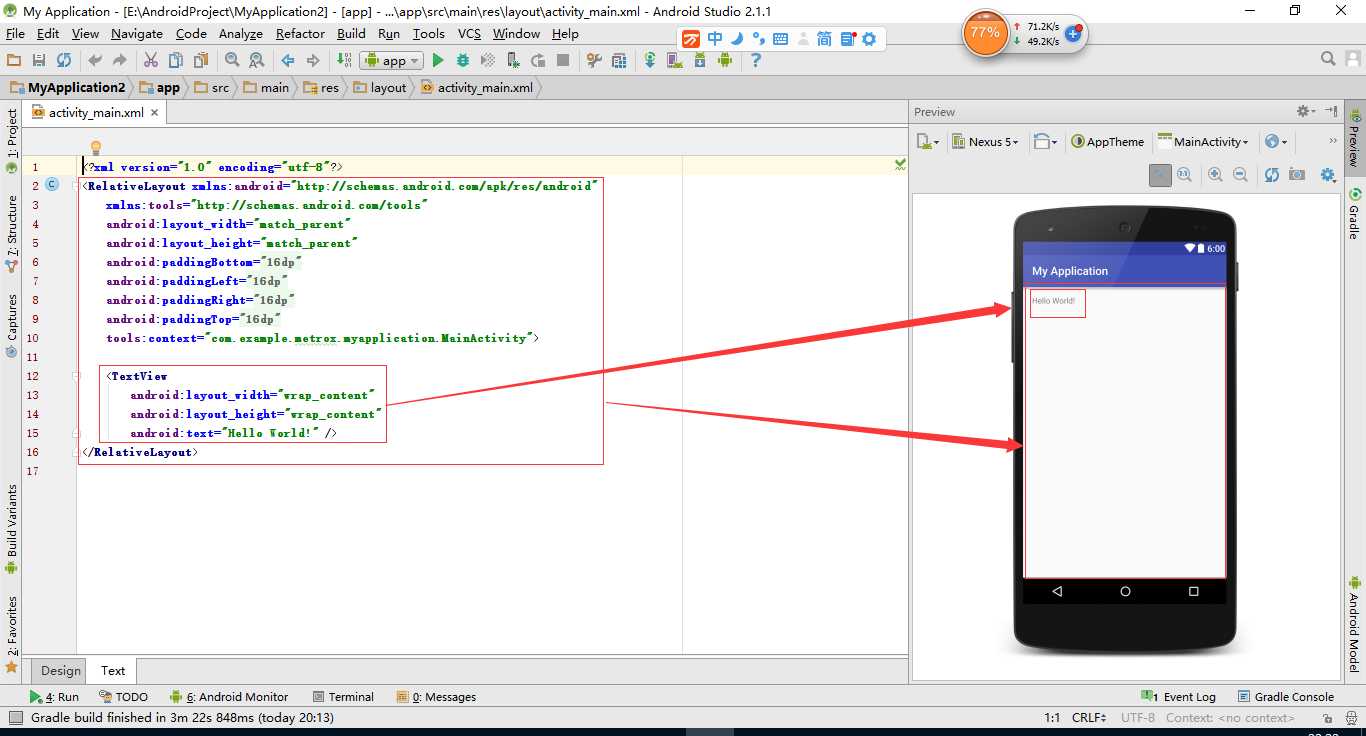Navigate Forward with the right arrow icon
The width and height of the screenshot is (1366, 736).
point(313,61)
